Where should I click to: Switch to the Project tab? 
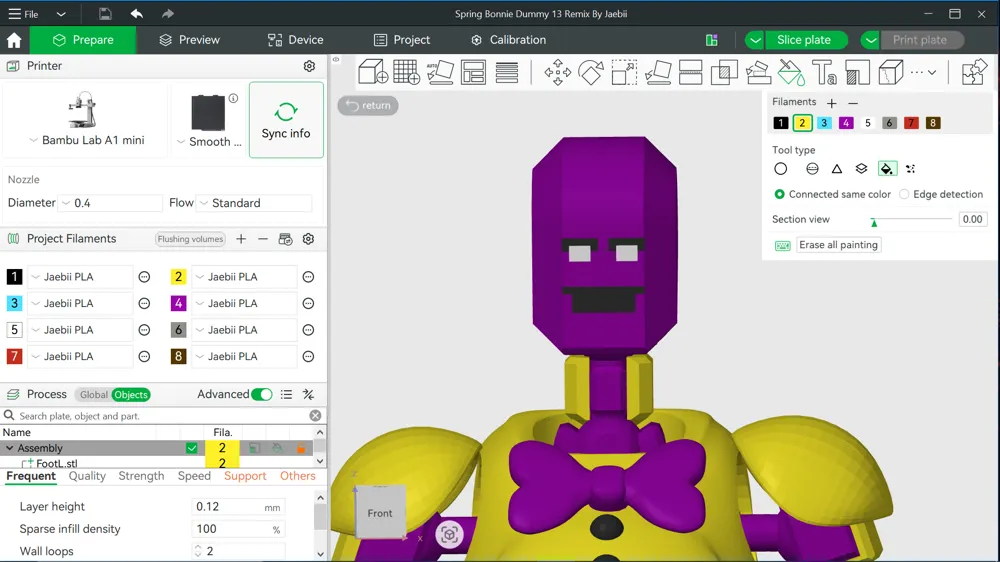tap(402, 40)
